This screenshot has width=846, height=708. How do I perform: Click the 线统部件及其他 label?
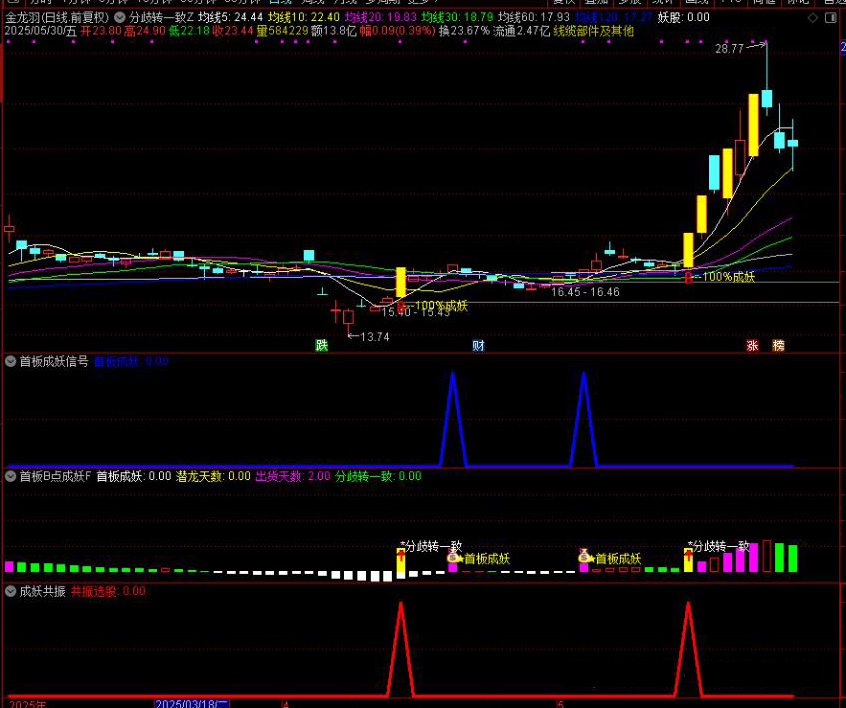coord(593,31)
